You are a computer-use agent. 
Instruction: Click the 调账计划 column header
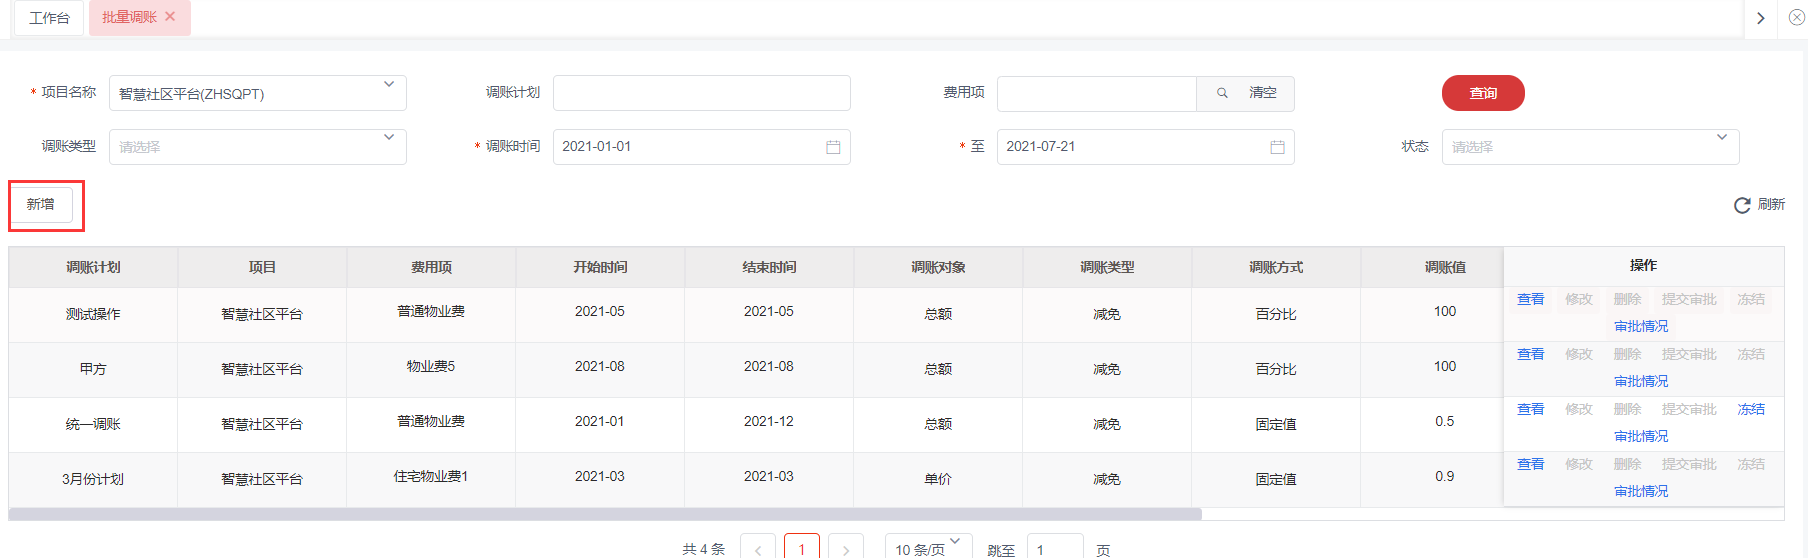tap(93, 267)
